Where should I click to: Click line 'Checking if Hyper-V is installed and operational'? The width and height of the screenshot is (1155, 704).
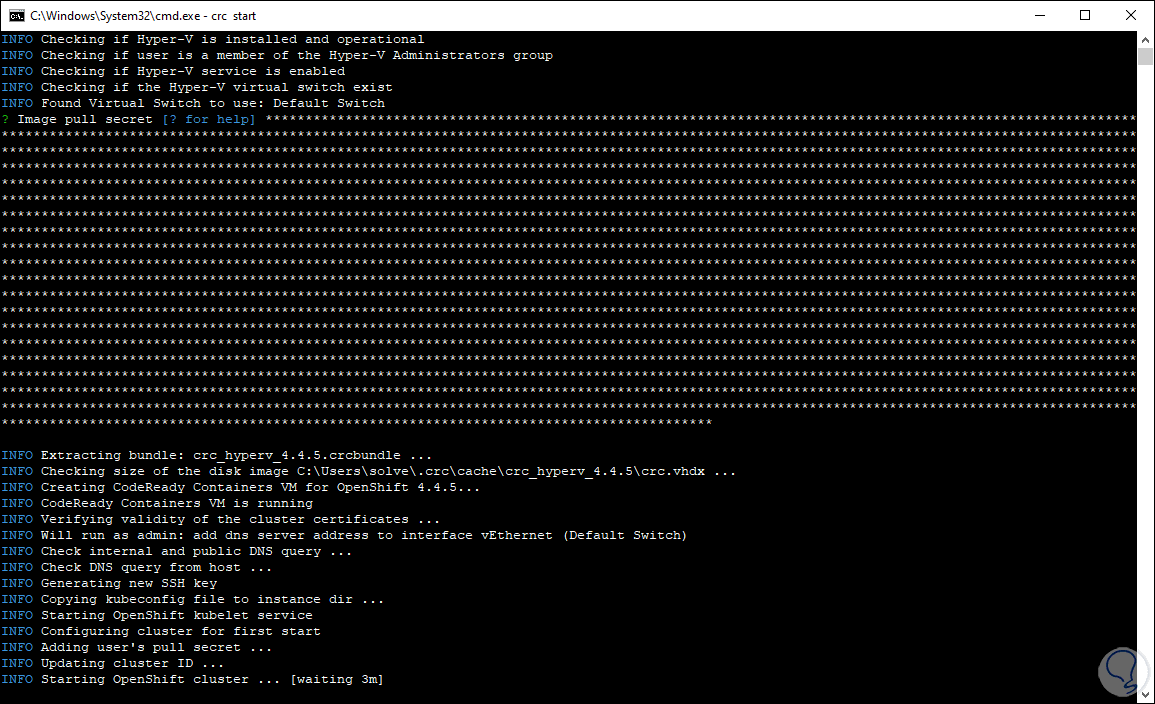(213, 39)
